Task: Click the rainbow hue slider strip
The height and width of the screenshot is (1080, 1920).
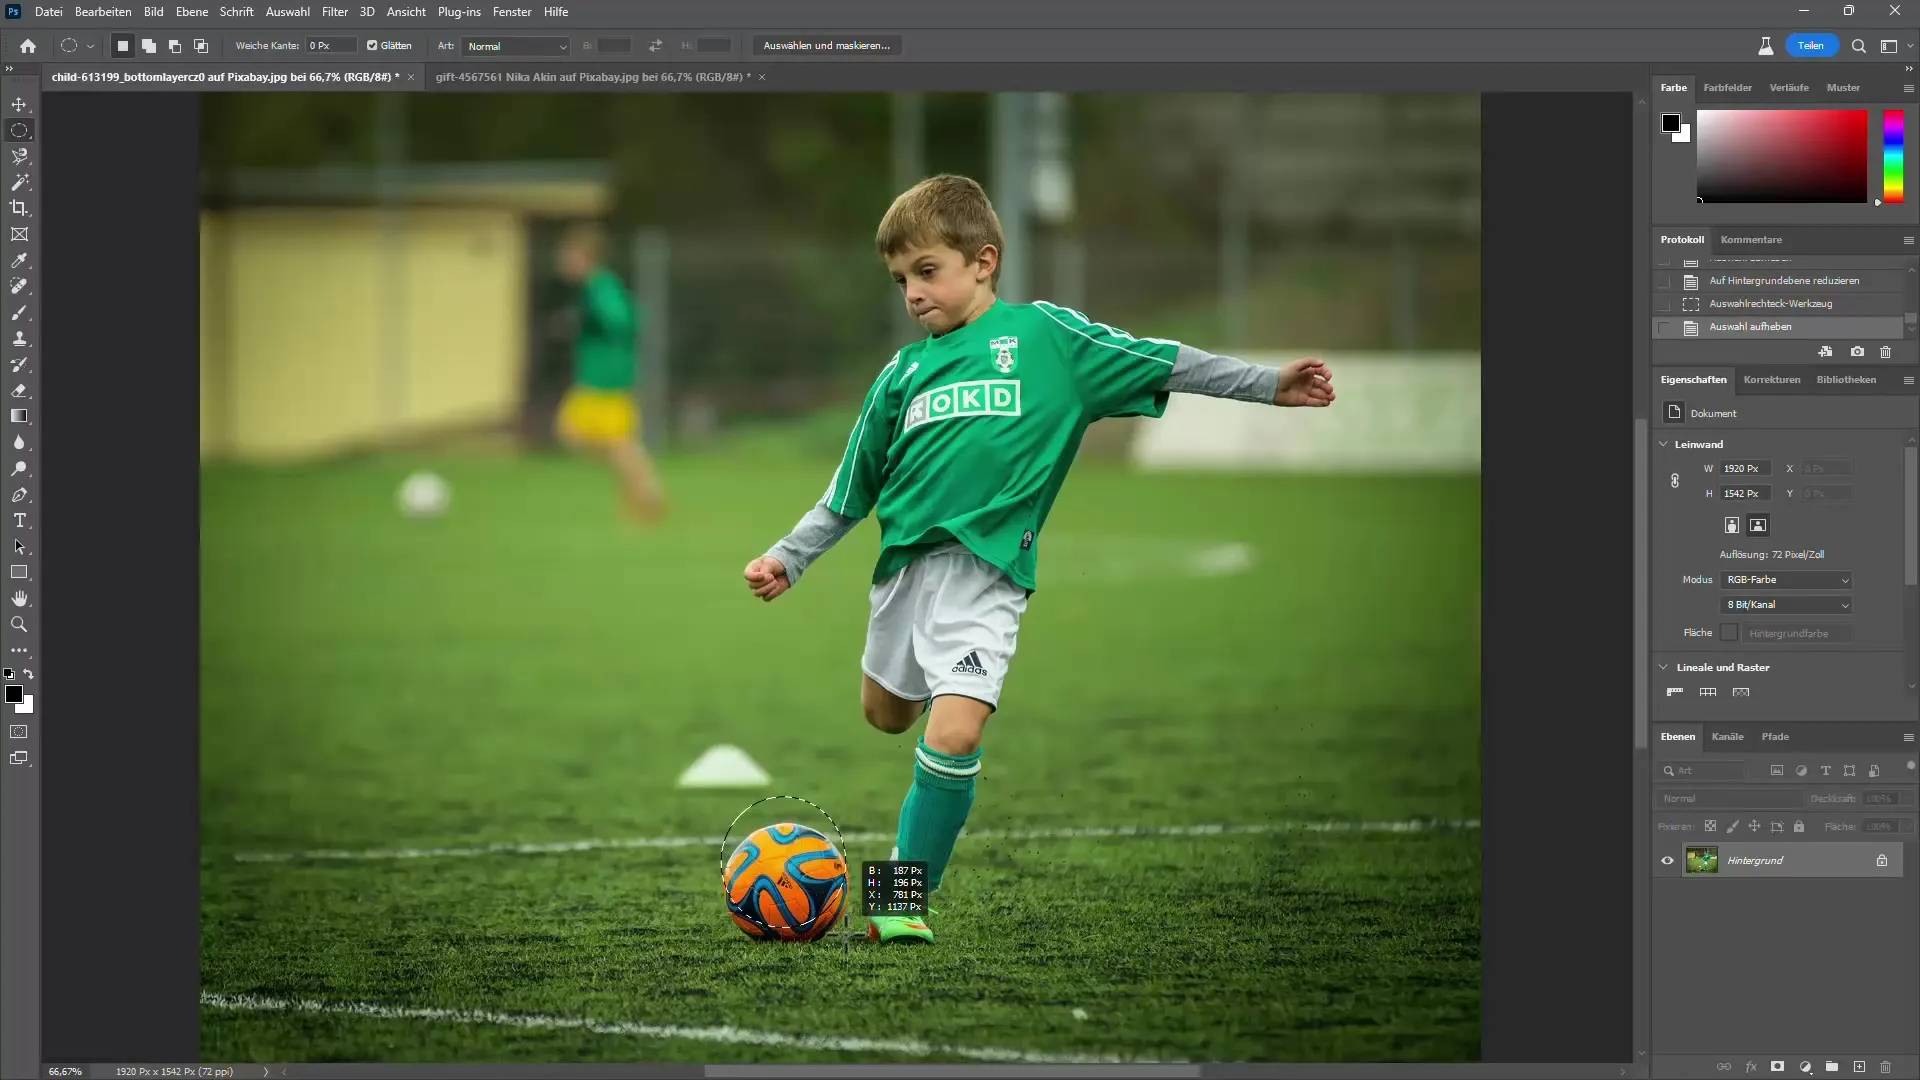Action: 1893,157
